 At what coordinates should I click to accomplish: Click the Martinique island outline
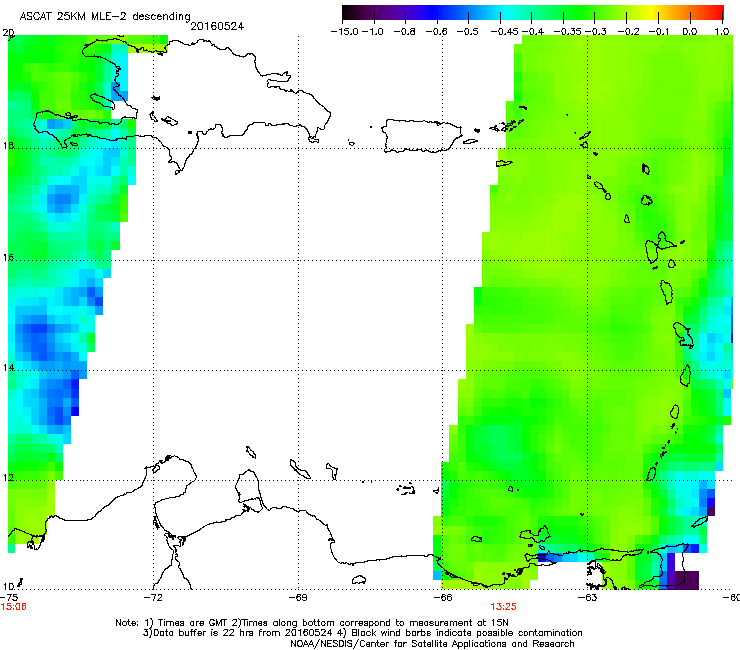click(683, 335)
